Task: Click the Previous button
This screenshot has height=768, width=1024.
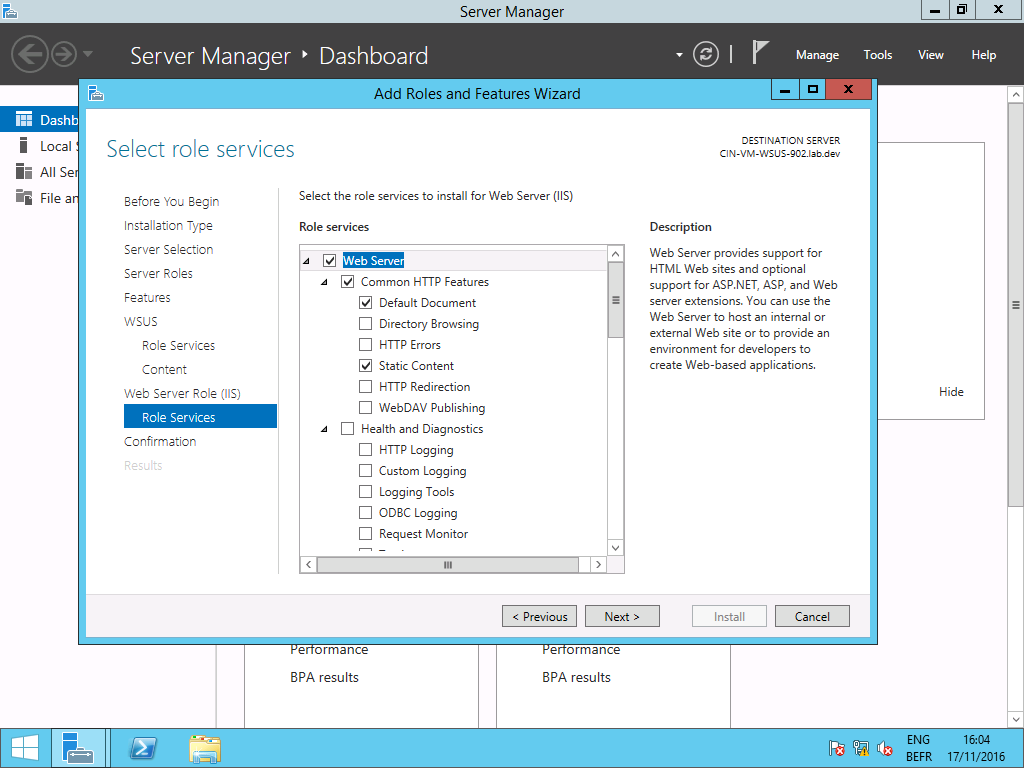Action: click(539, 616)
